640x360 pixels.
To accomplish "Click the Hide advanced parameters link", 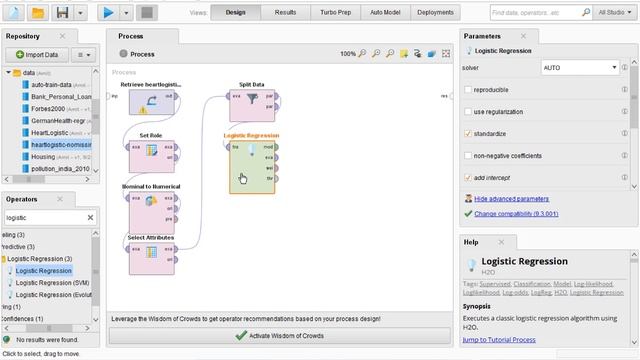I will pyautogui.click(x=511, y=199).
